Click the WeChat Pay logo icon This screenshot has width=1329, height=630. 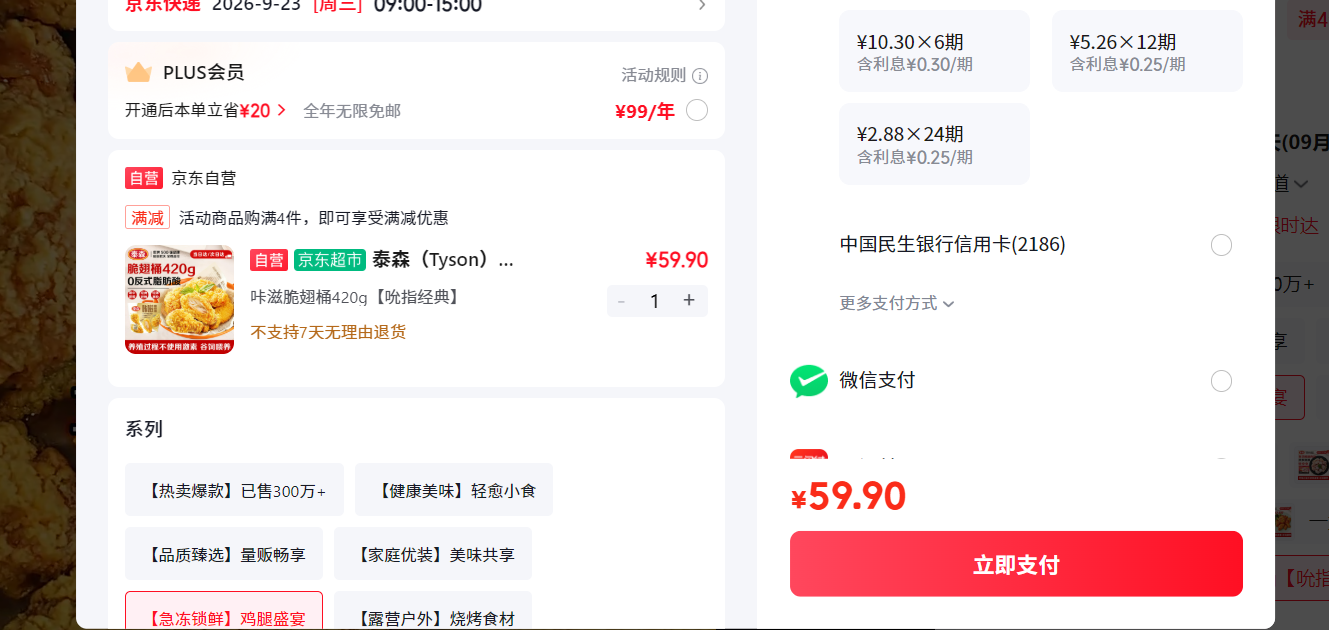click(809, 381)
